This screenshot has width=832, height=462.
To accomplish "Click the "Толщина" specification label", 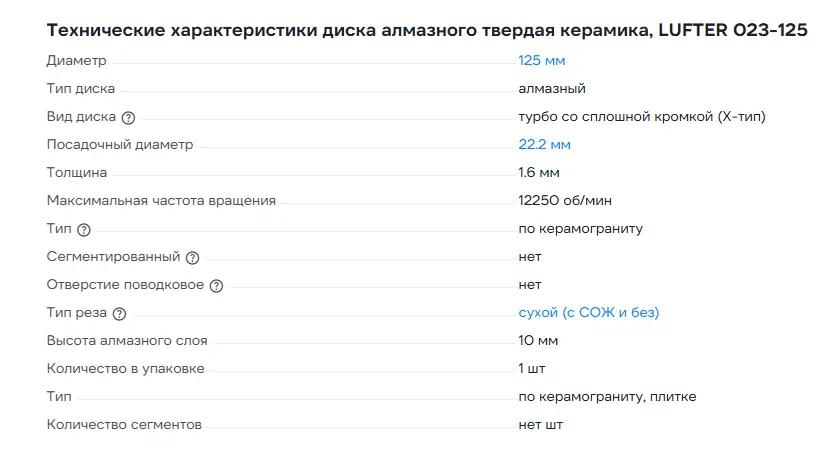I will click(x=77, y=173).
